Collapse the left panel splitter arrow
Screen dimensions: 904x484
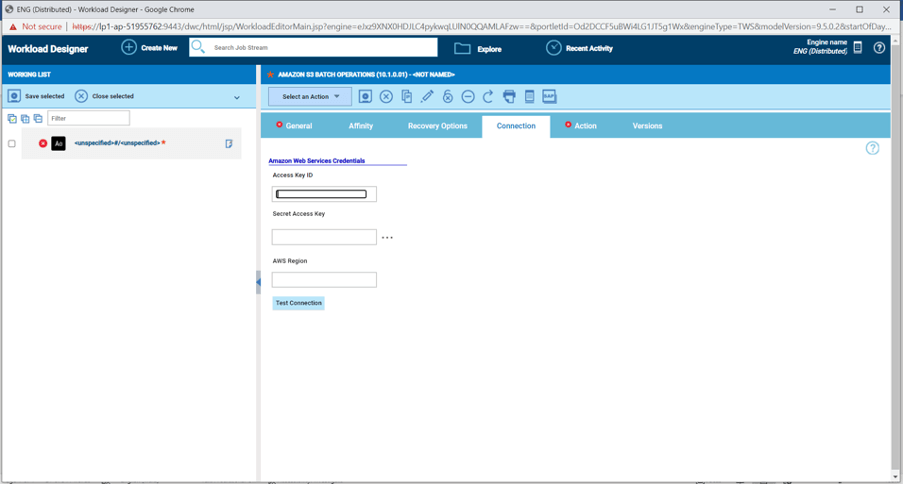(x=258, y=282)
